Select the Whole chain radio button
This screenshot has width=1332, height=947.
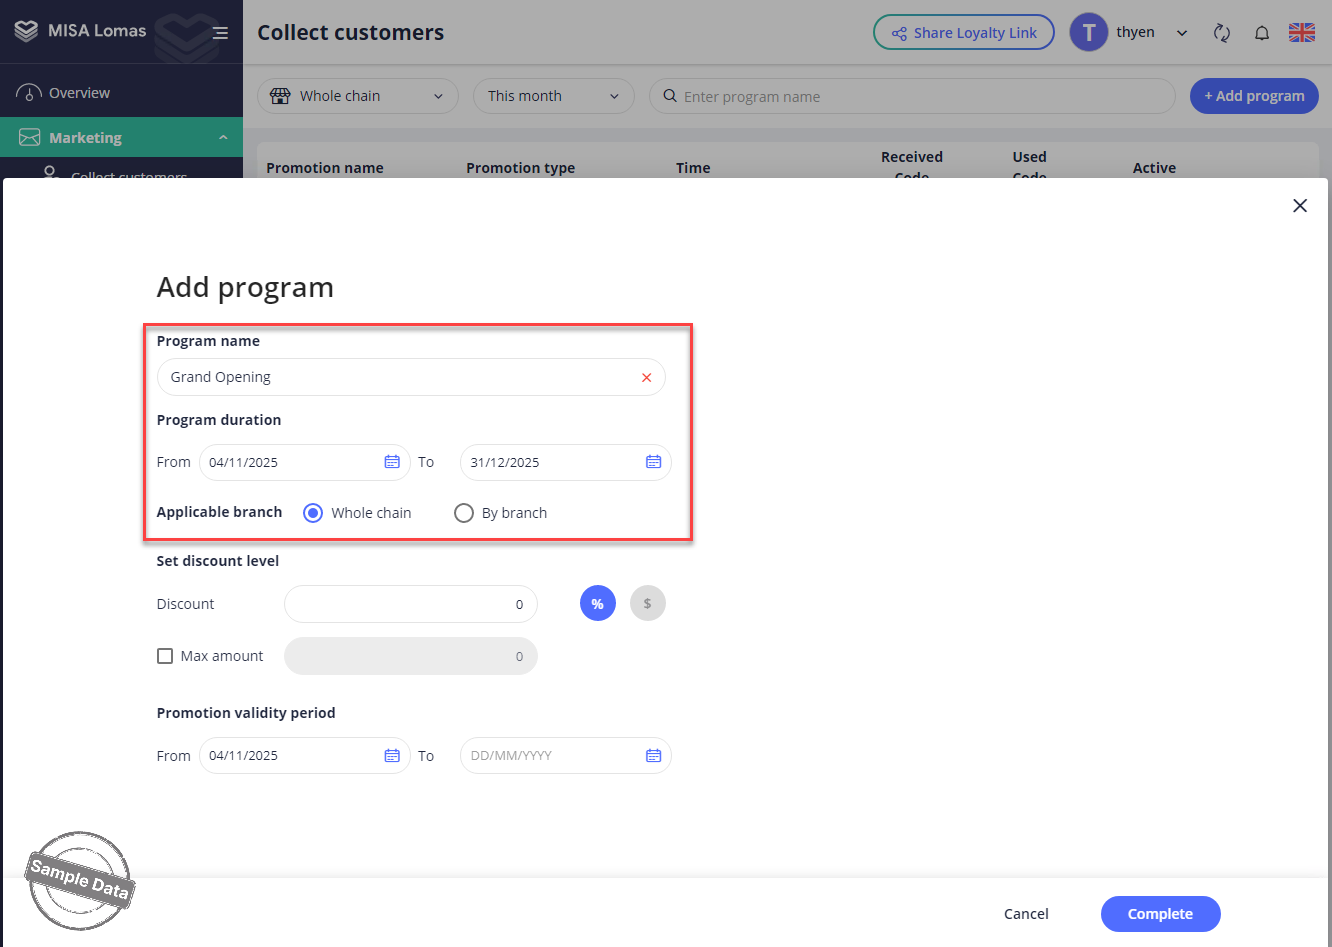[313, 513]
